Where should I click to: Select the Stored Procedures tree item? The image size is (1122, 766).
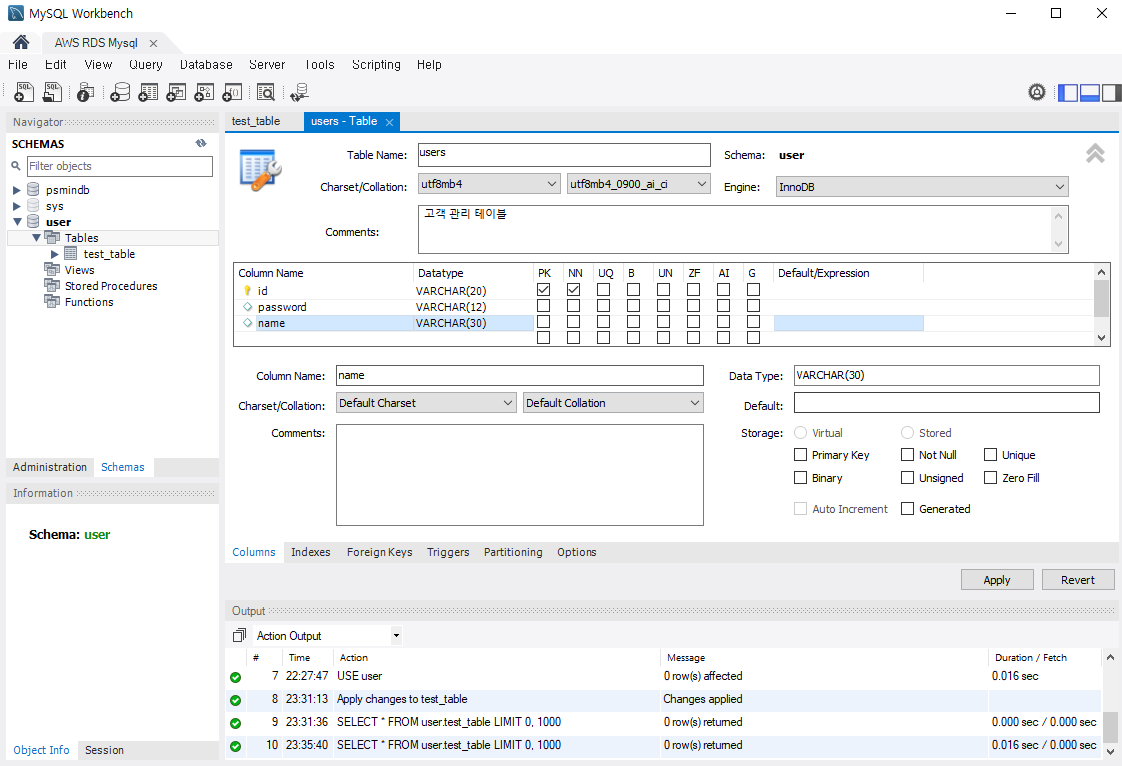point(111,286)
